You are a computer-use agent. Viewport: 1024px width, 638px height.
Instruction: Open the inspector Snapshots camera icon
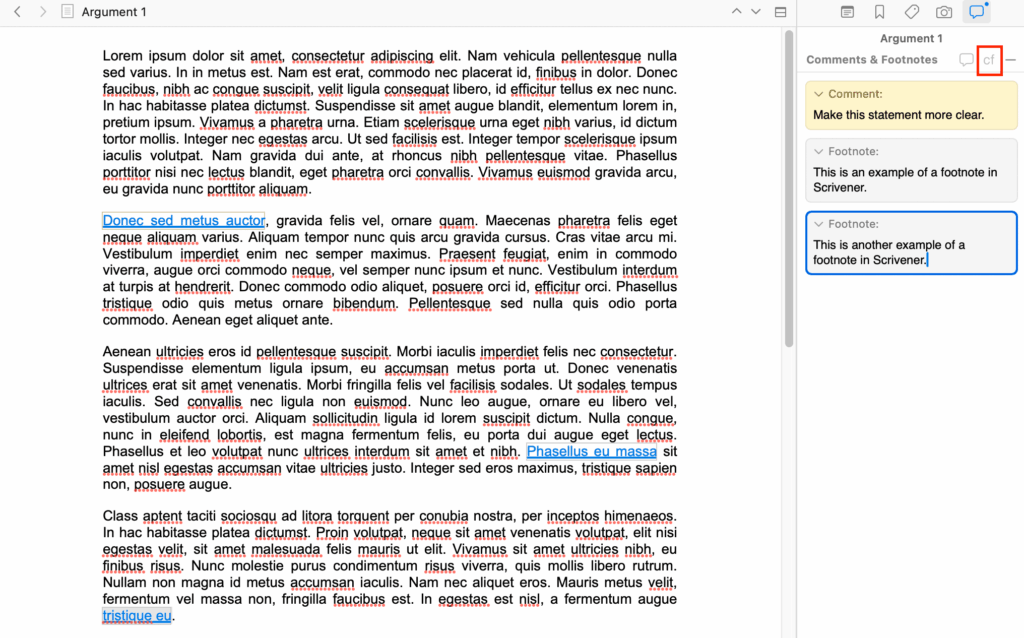[x=944, y=12]
